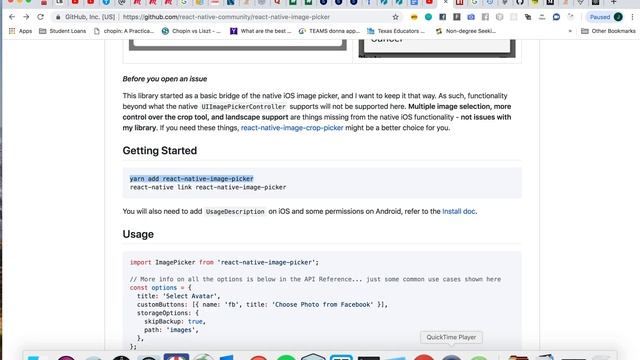Open the Student Loans bookmark folder
The height and width of the screenshot is (360, 640).
[x=62, y=31]
